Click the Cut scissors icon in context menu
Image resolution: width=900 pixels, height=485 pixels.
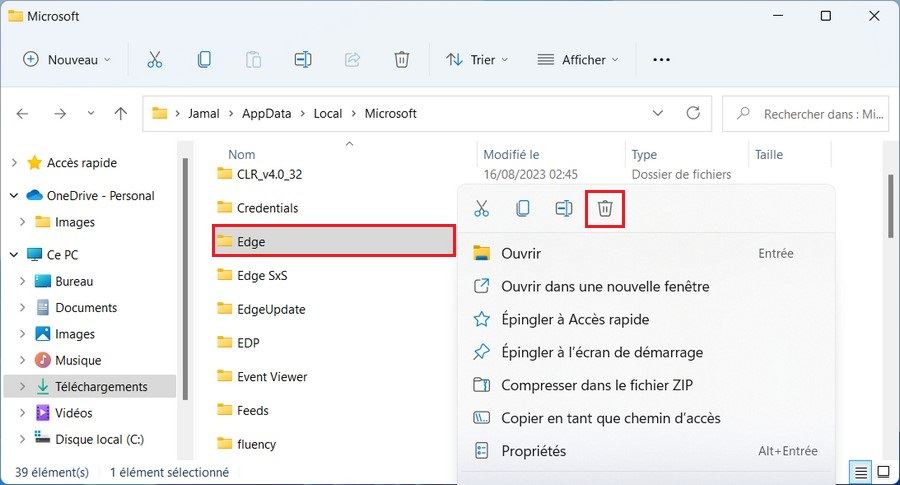click(481, 209)
